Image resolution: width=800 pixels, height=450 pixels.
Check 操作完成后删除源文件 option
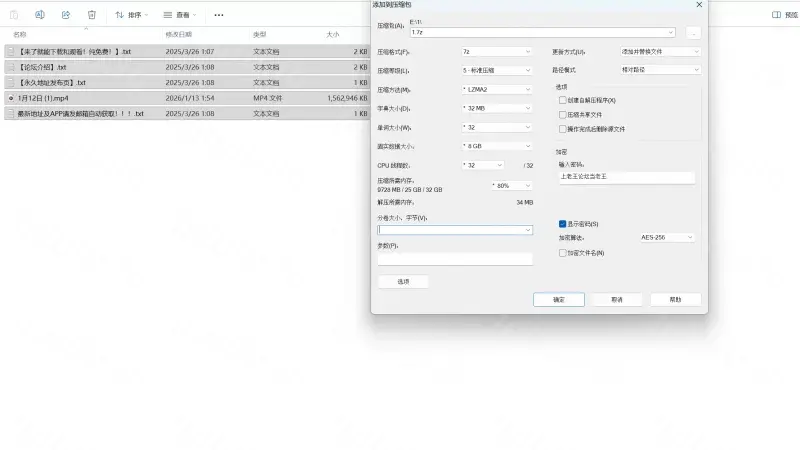563,129
